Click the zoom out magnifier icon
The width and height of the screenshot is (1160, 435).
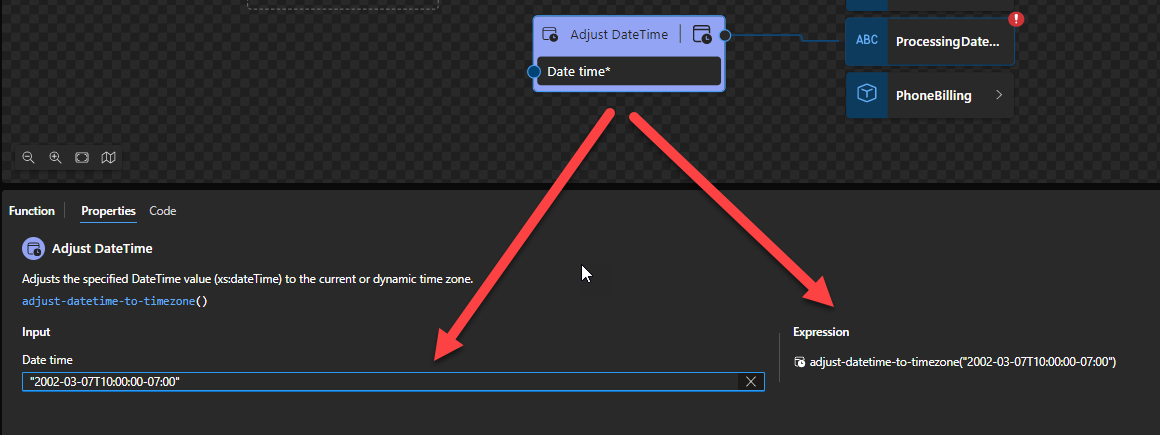(x=29, y=158)
